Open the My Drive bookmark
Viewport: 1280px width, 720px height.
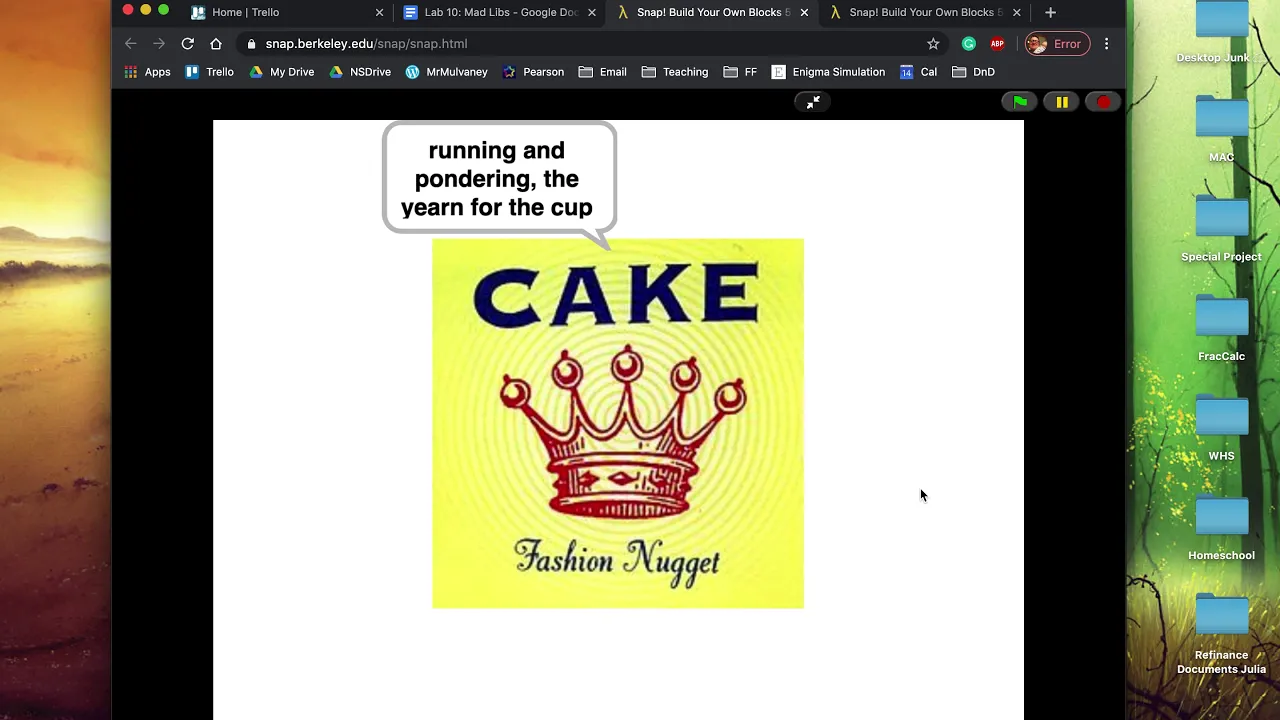281,72
